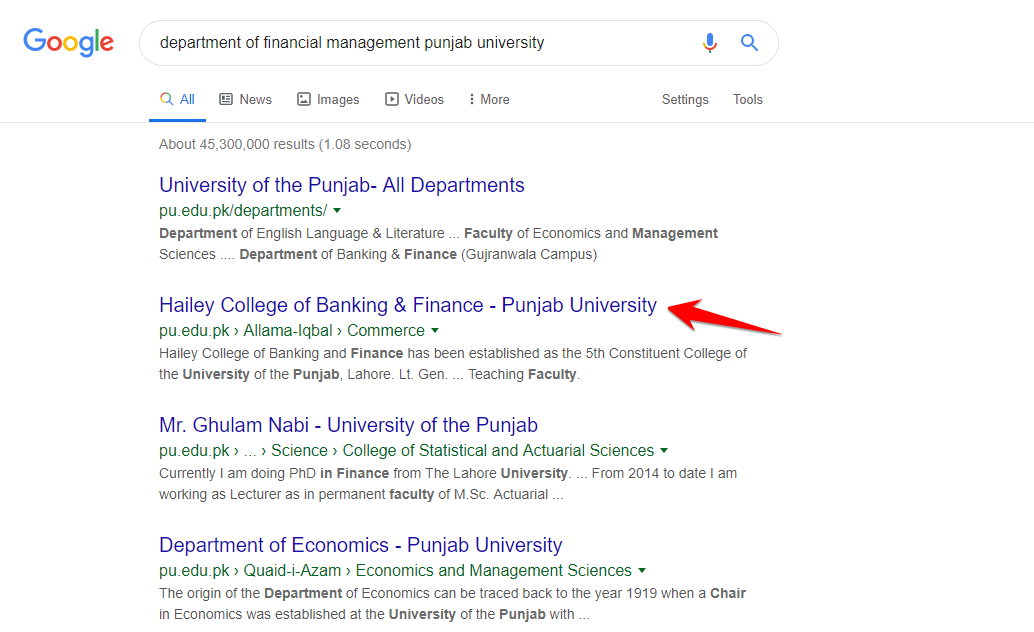This screenshot has width=1034, height=632.
Task: Open Department of Economics - Punjab University
Action: (361, 545)
